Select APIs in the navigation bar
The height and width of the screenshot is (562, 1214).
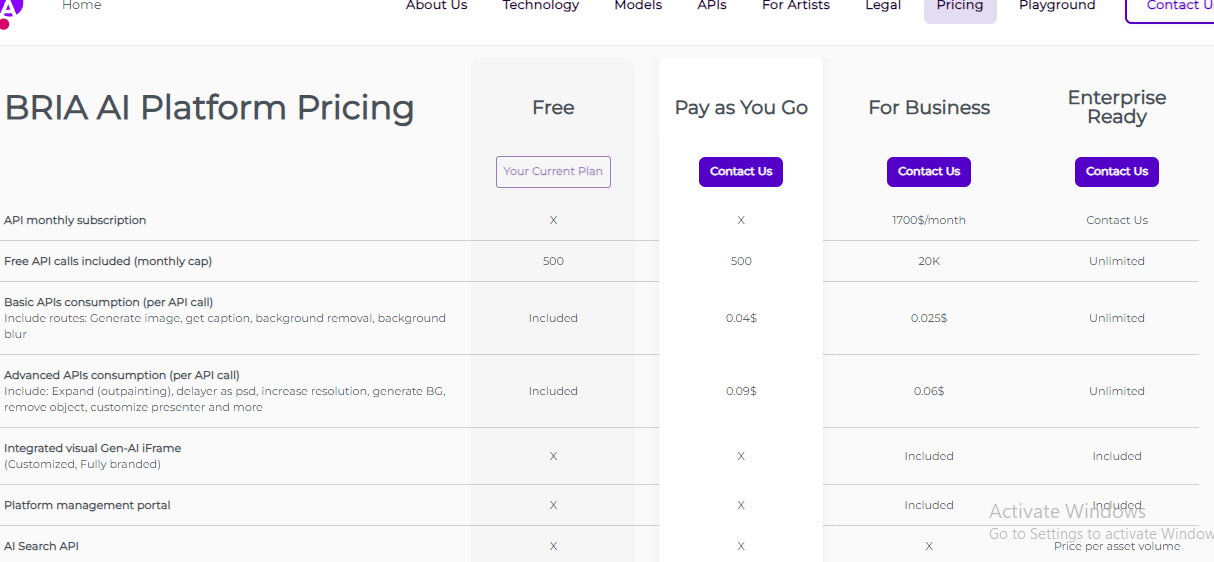point(712,6)
